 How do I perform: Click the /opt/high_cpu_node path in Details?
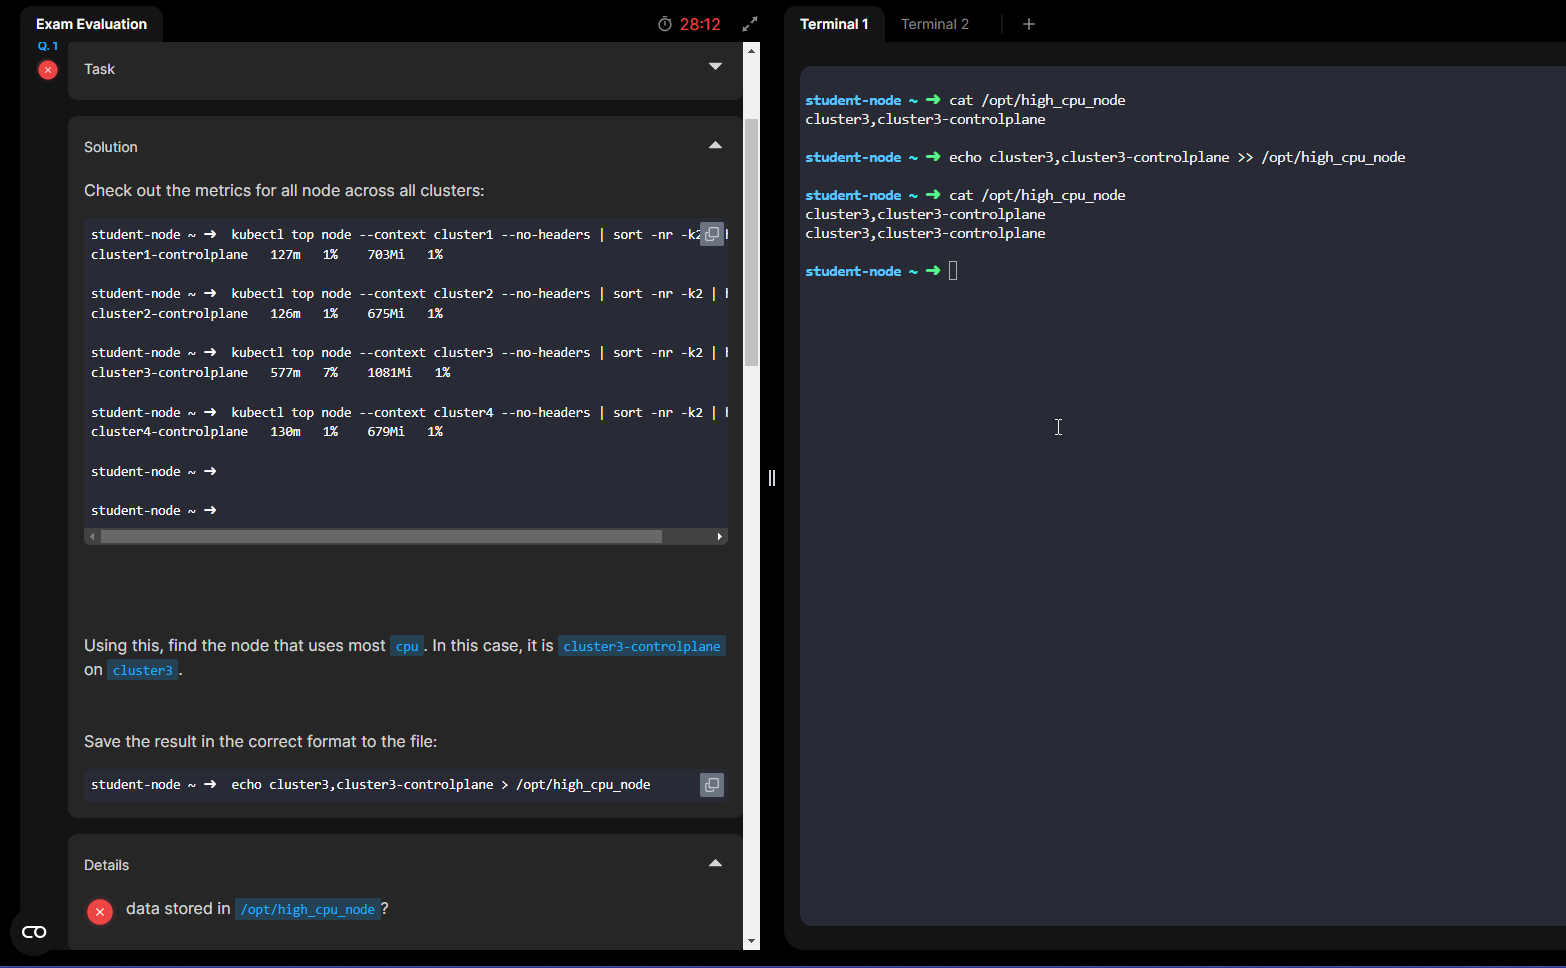(x=307, y=909)
